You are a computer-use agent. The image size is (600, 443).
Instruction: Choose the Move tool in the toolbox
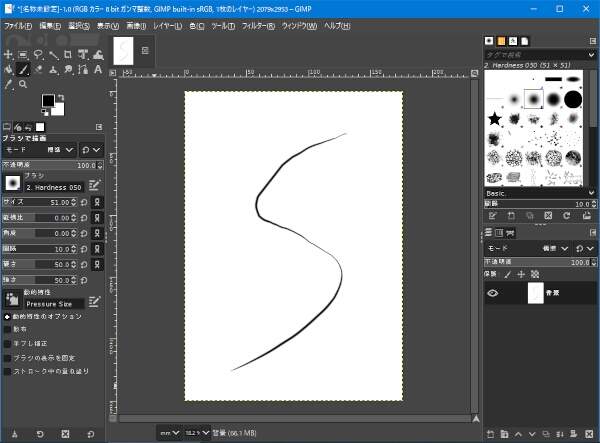coord(9,54)
